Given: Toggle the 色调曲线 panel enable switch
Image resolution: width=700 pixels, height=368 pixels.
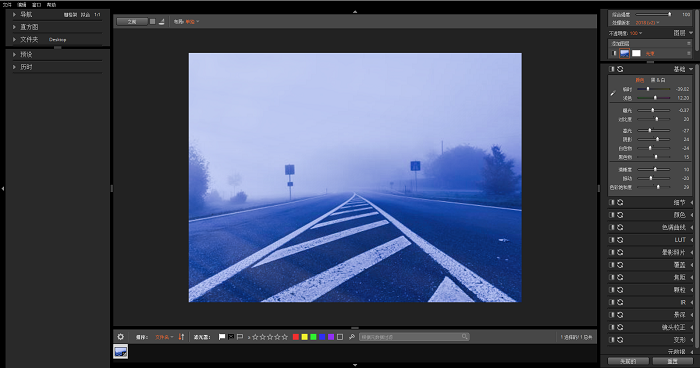Looking at the screenshot, I should (612, 227).
